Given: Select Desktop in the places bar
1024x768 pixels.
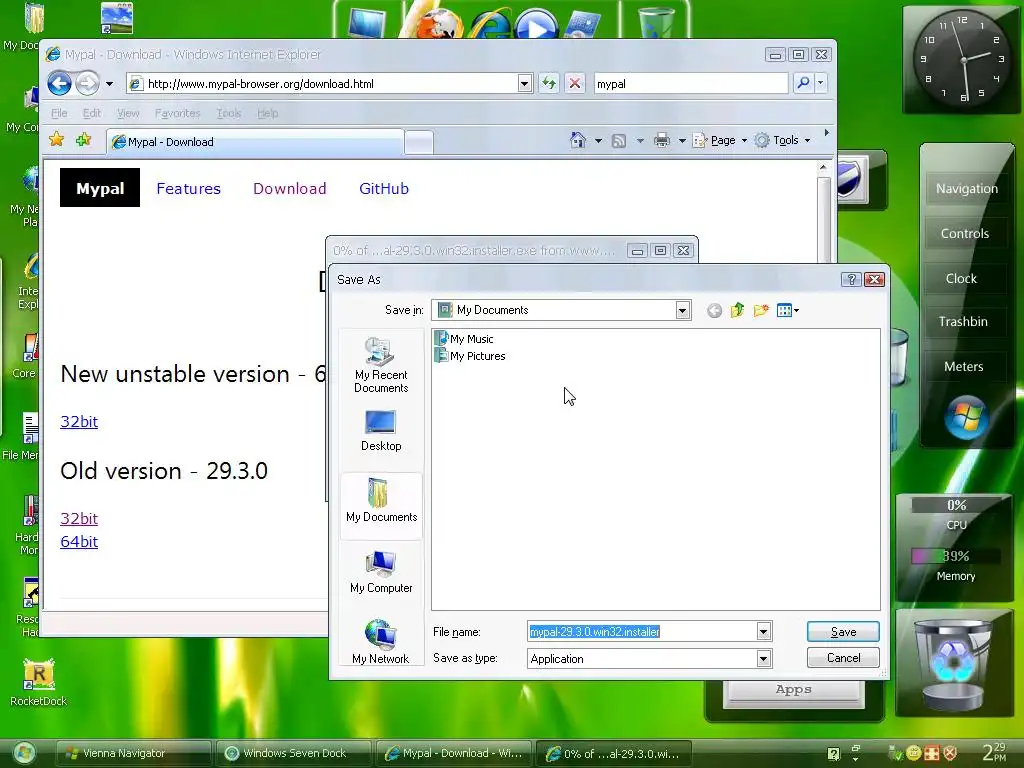Looking at the screenshot, I should click(381, 431).
